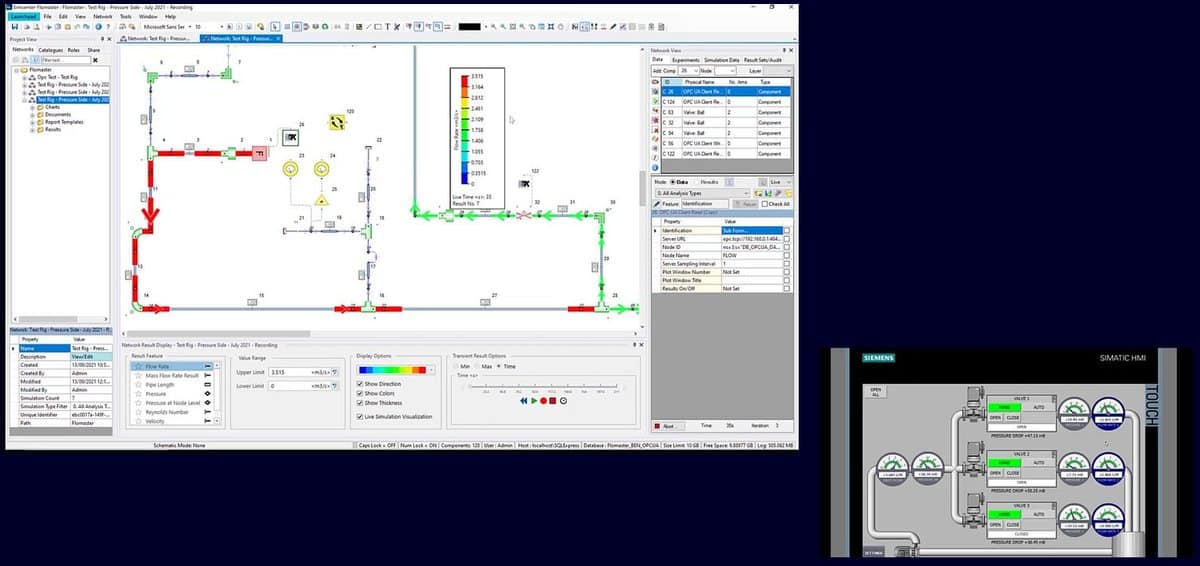Switch to the Catalogues tab
The image size is (1200, 566).
click(x=51, y=49)
